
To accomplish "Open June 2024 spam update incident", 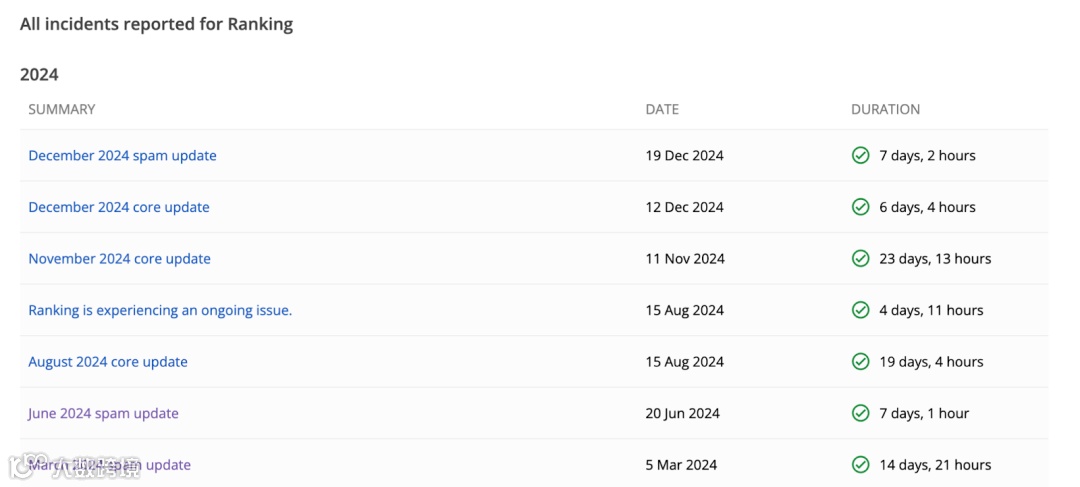I will 103,413.
